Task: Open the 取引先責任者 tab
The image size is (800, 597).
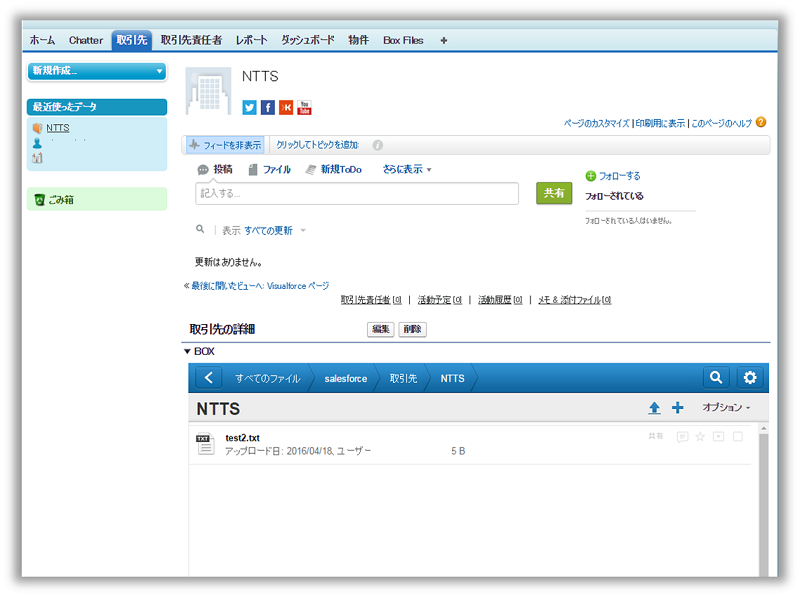Action: [x=191, y=40]
